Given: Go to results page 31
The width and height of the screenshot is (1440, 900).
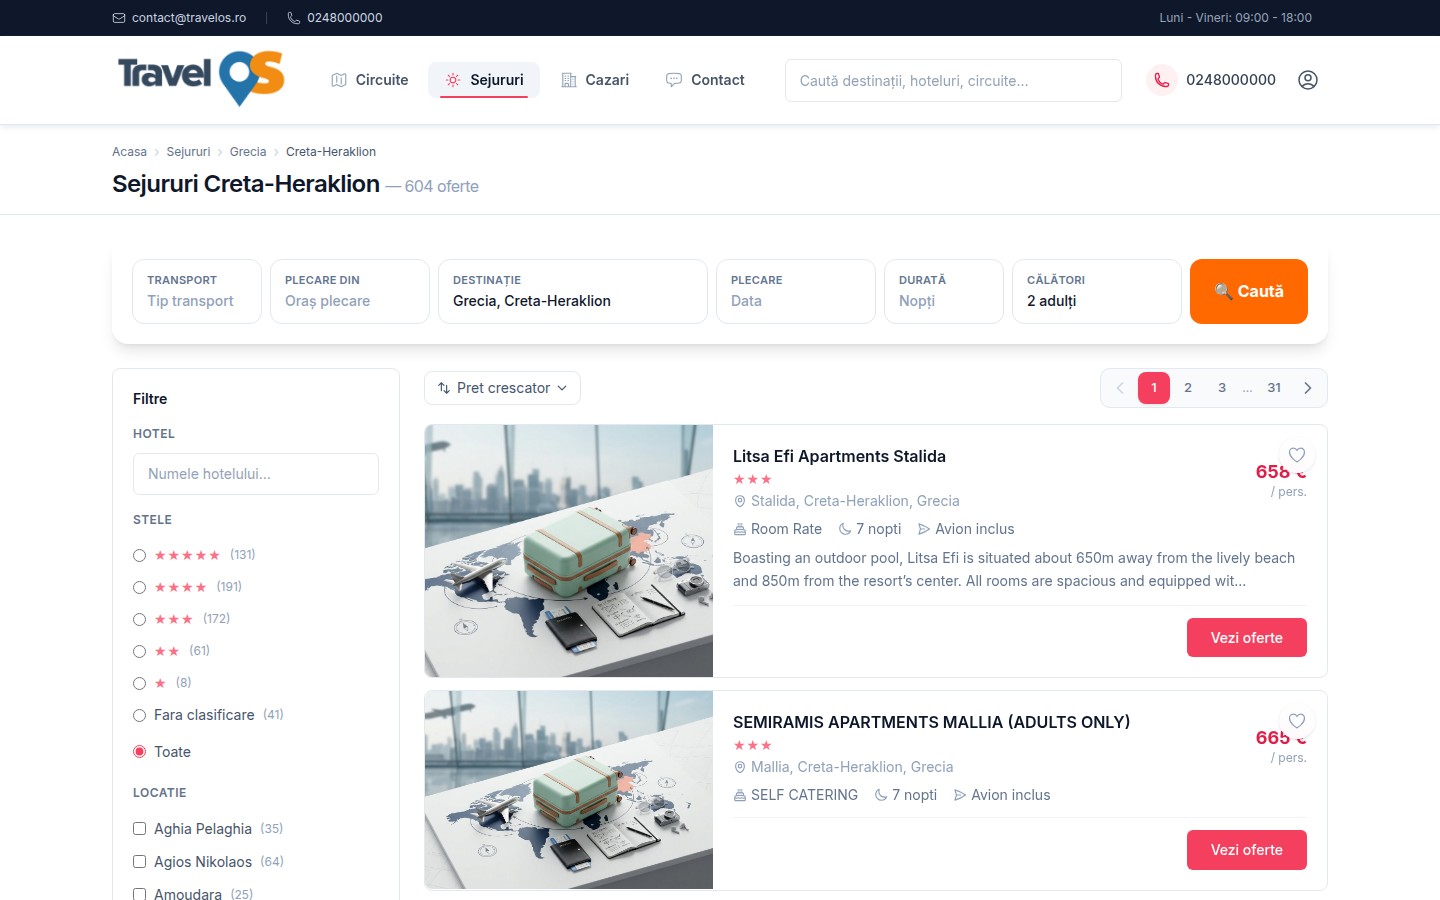Looking at the screenshot, I should pos(1274,388).
